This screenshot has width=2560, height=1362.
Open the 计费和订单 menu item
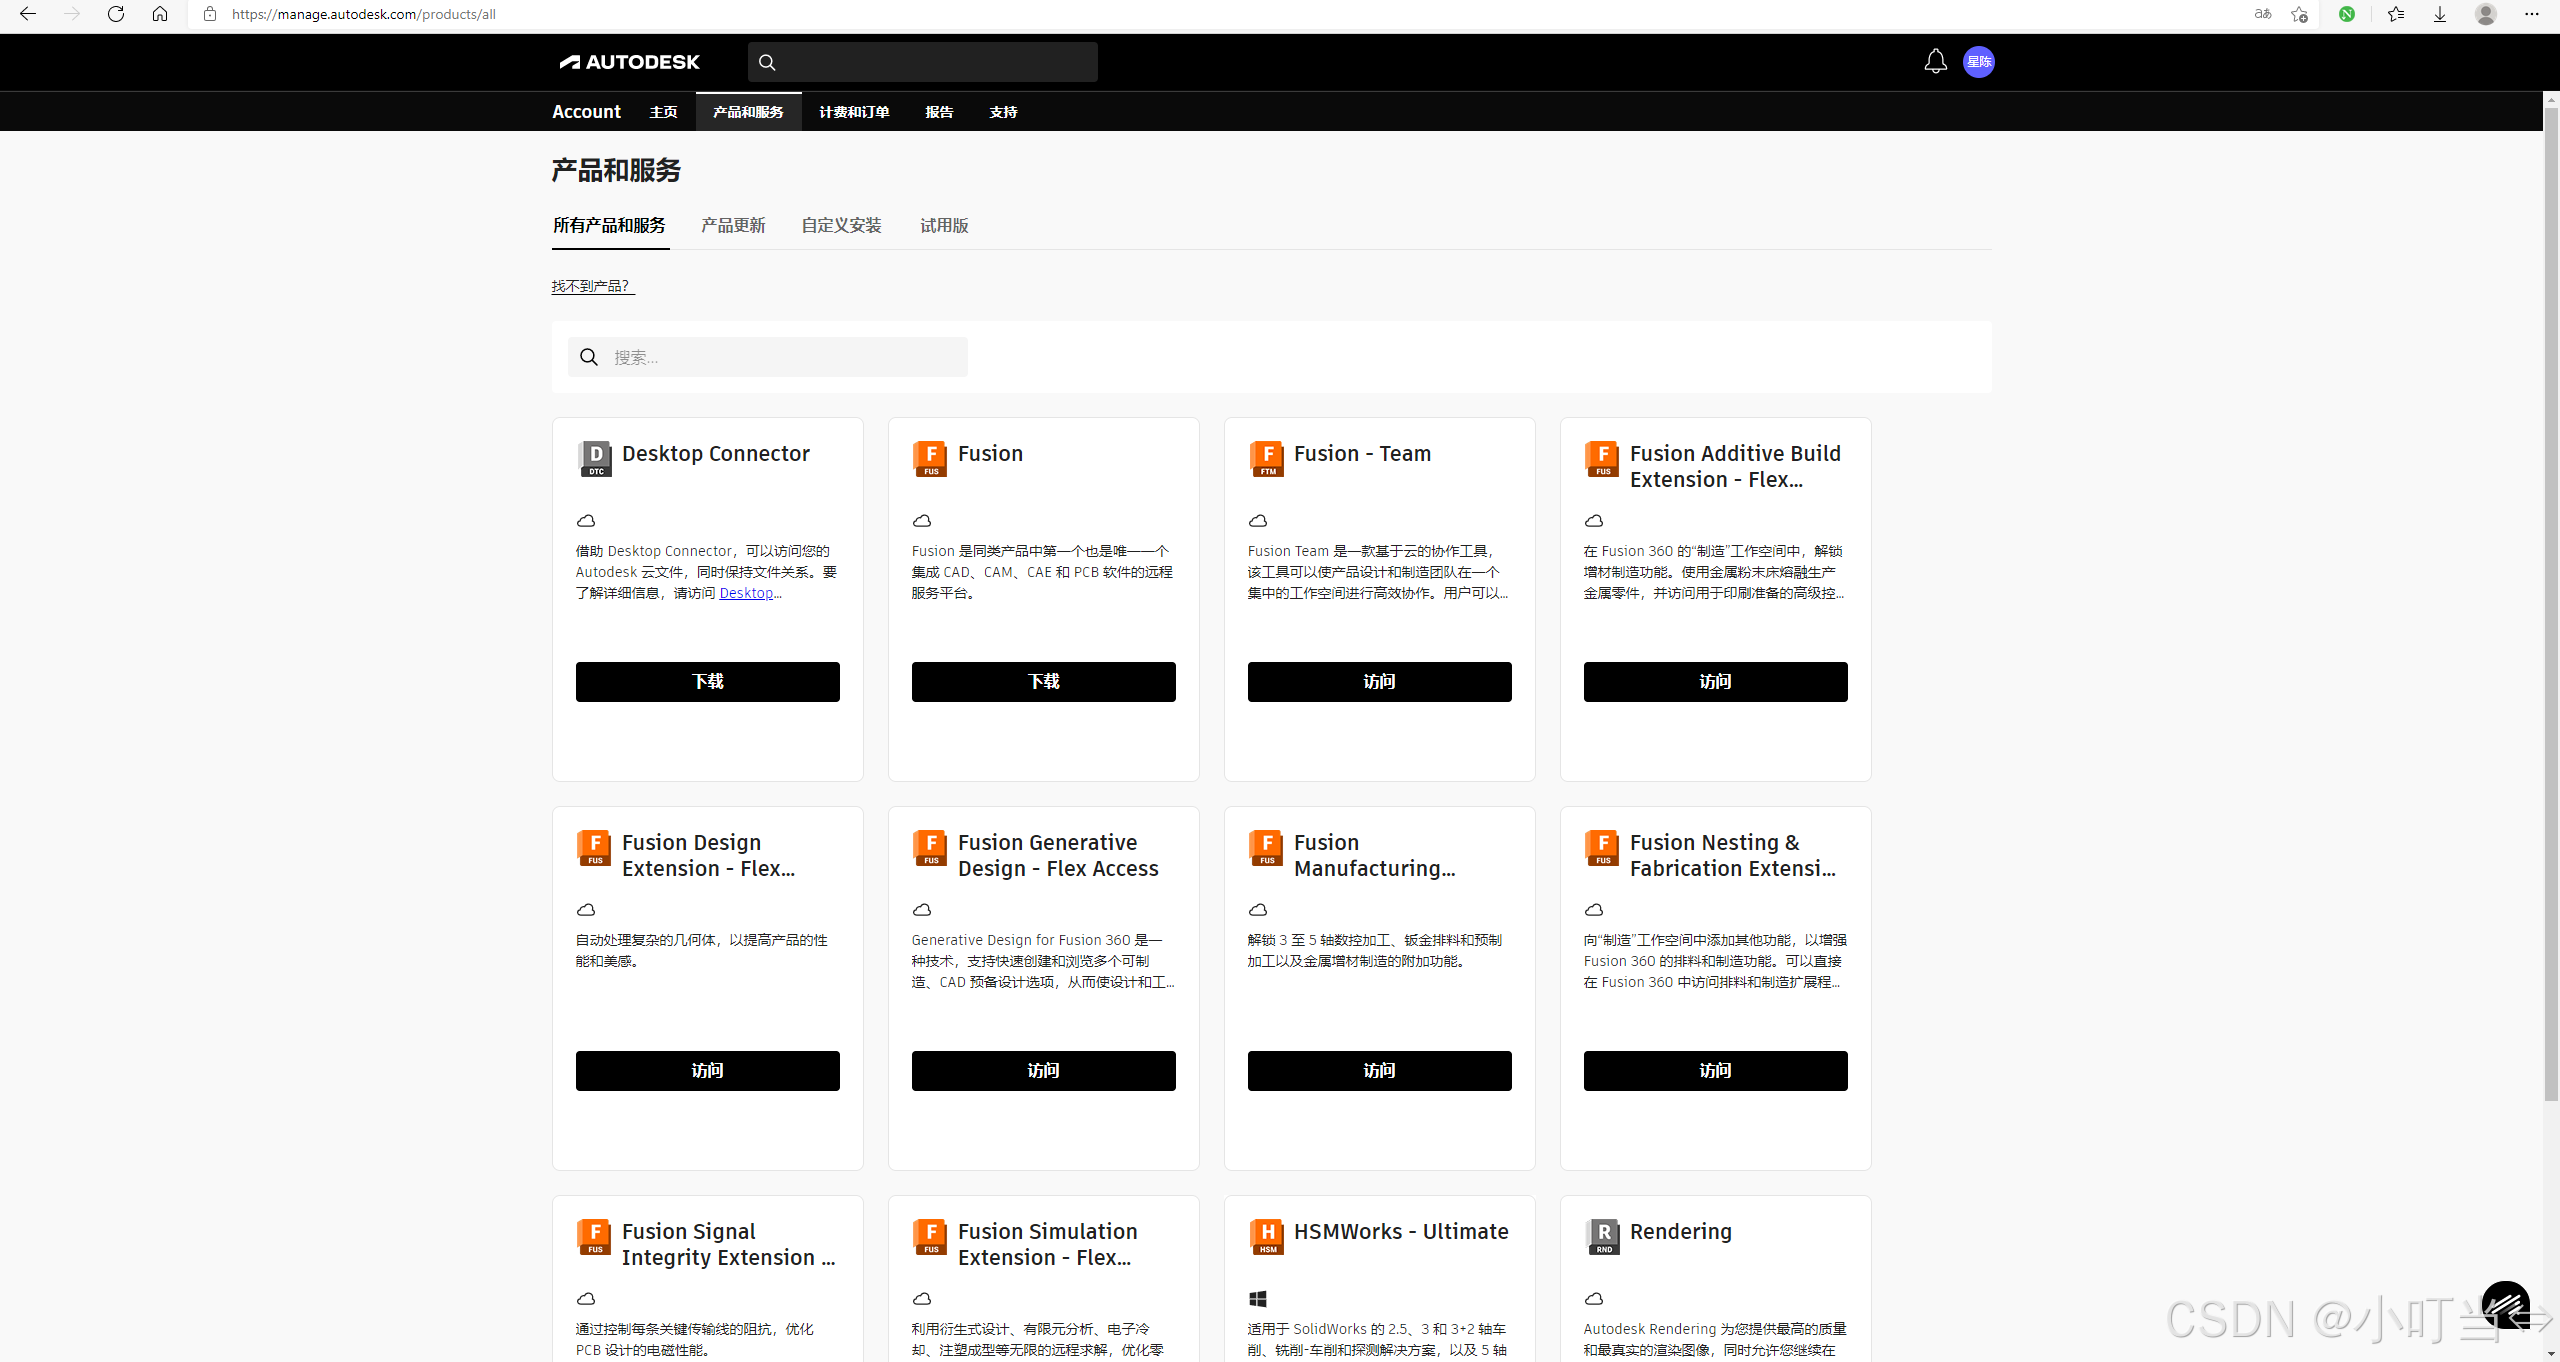[854, 112]
